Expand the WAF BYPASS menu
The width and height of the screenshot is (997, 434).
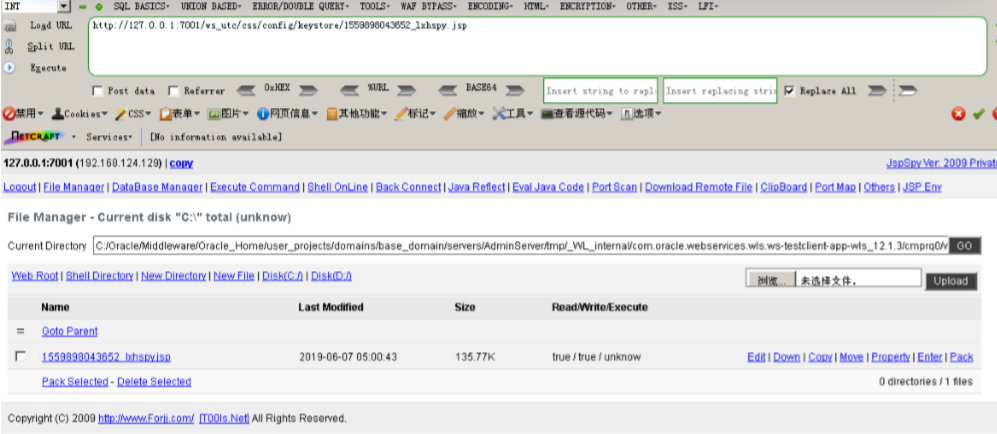coord(429,6)
